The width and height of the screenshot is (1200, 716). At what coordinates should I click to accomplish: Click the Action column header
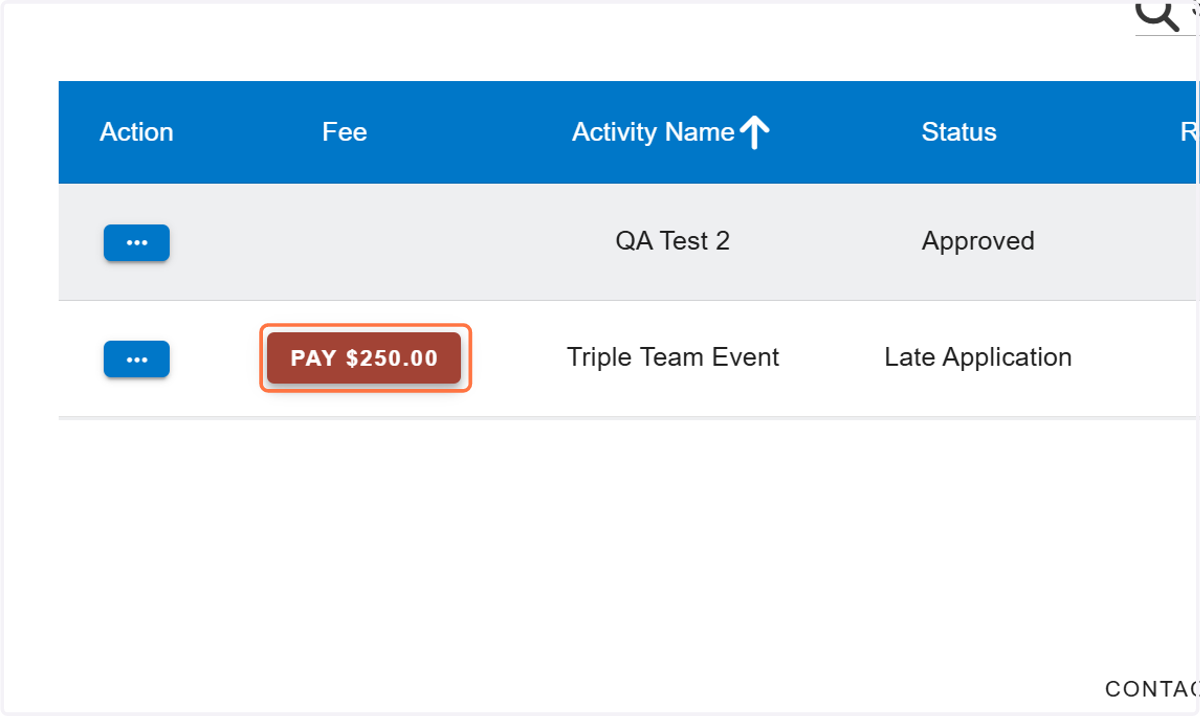[136, 132]
